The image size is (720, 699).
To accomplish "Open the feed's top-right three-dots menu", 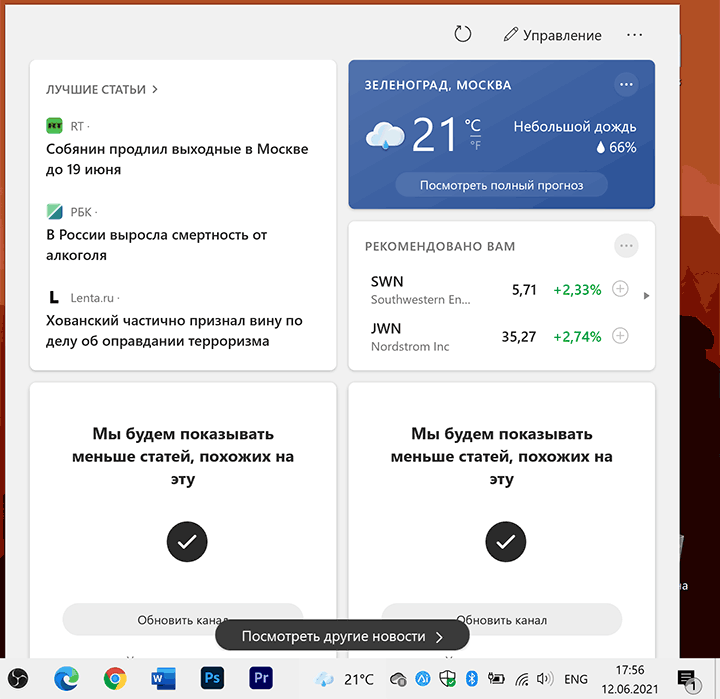I will click(634, 35).
